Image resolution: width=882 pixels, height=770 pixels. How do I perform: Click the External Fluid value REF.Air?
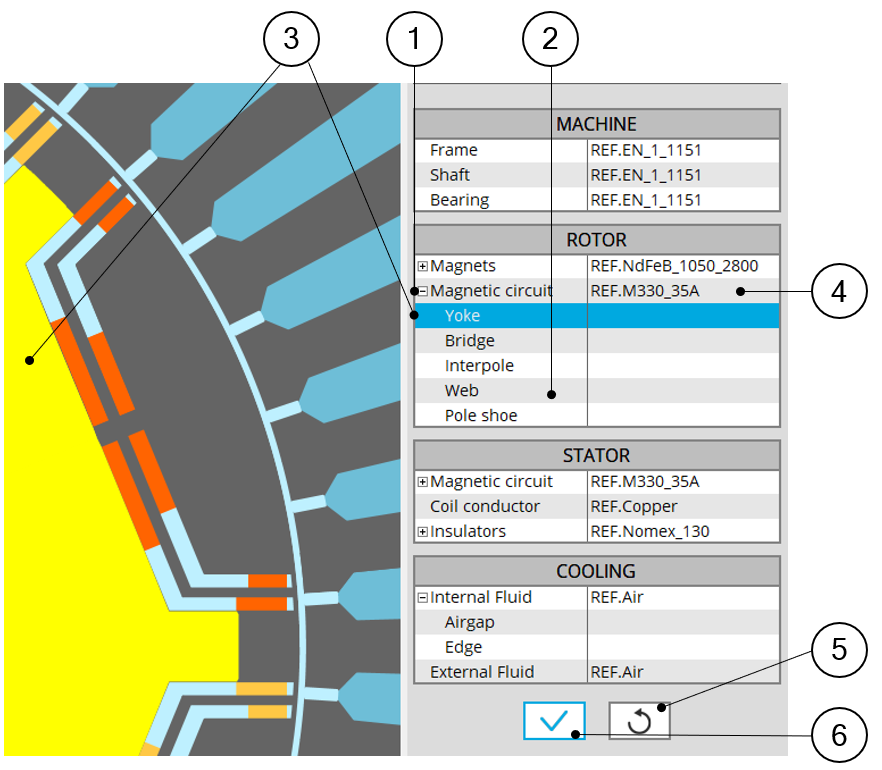click(617, 673)
